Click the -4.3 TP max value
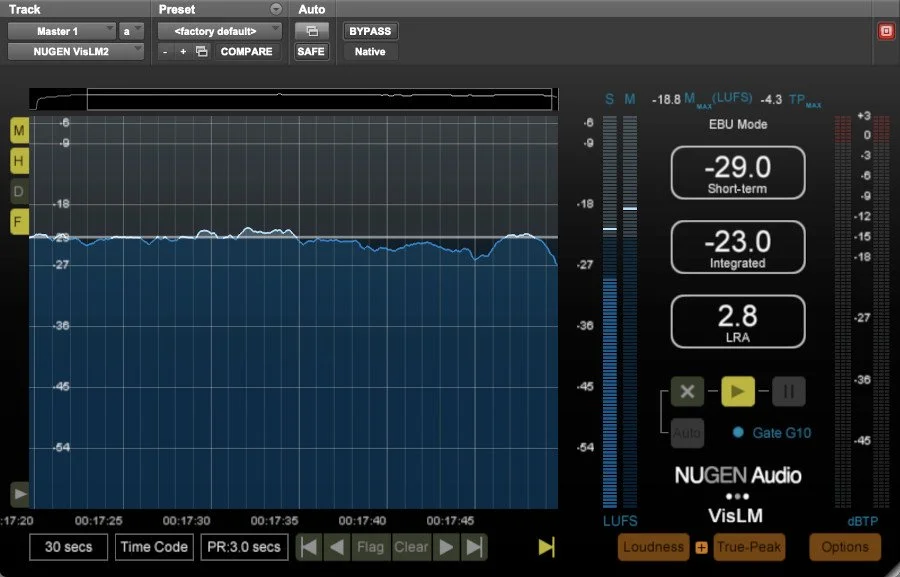The width and height of the screenshot is (900, 577). 771,99
